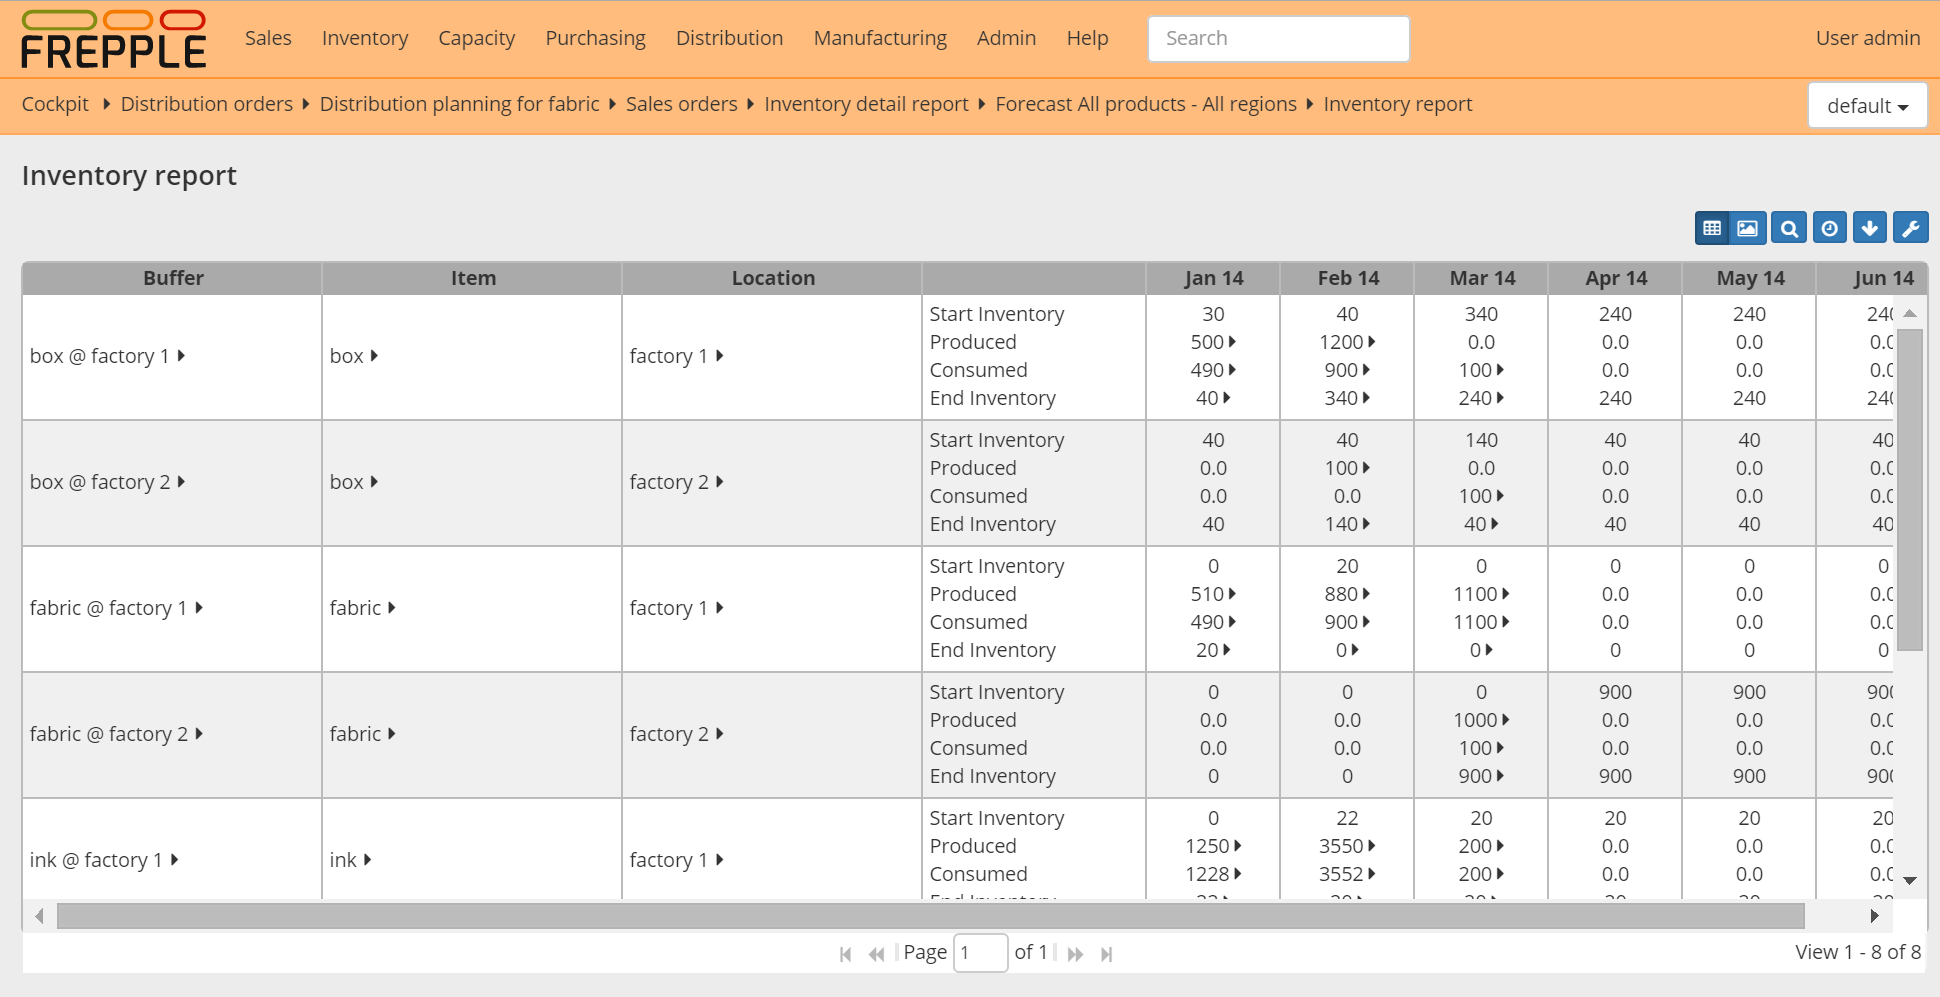1940x997 pixels.
Task: Go to the last page icon
Action: [x=1107, y=954]
